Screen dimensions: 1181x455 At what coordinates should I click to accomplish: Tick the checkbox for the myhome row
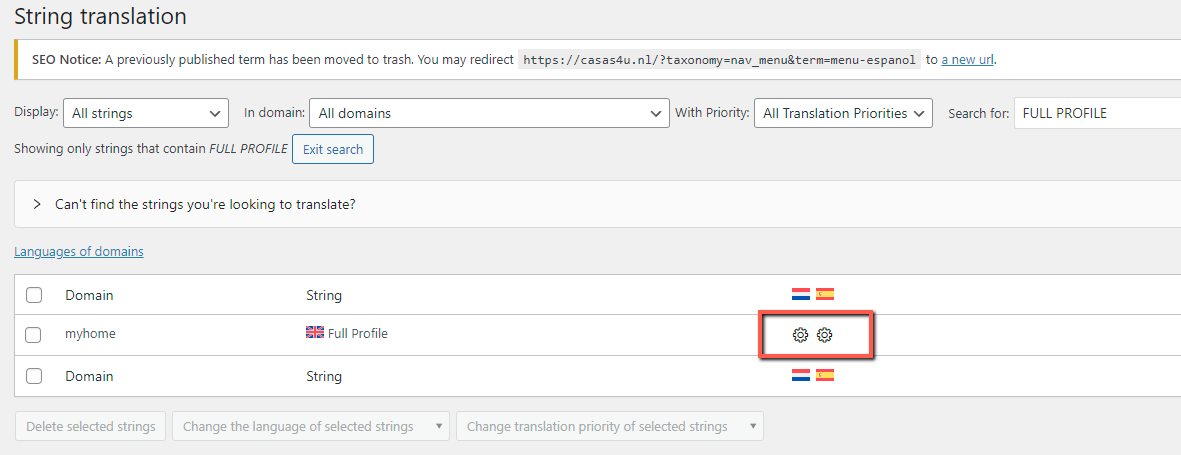point(34,334)
